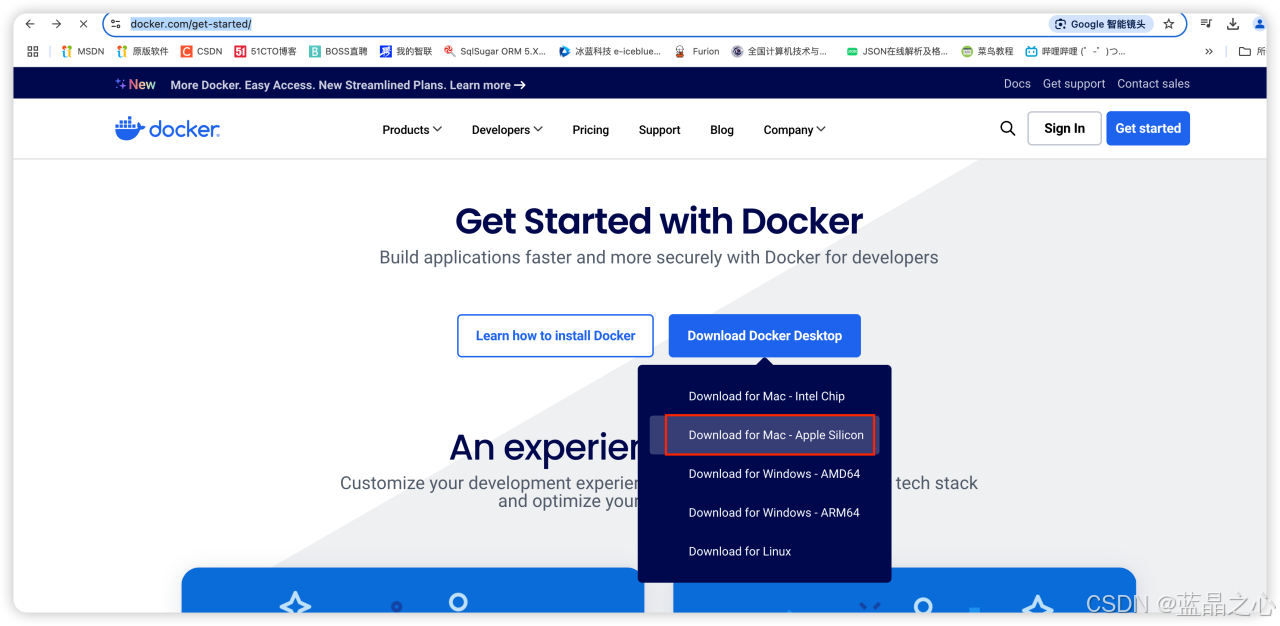Open the apps grid in bookmarks bar
This screenshot has width=1280, height=626.
tap(33, 51)
